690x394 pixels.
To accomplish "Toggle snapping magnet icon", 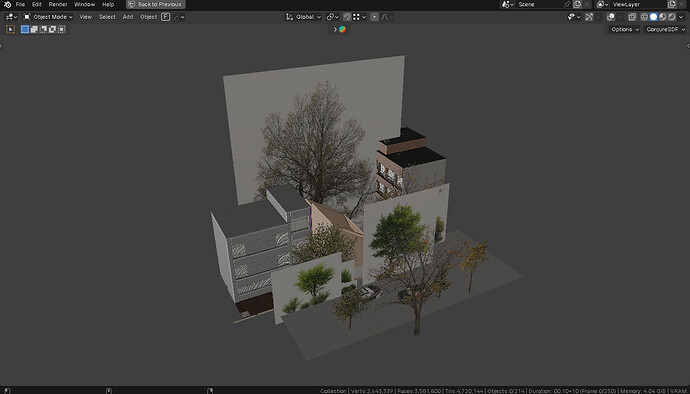I will [347, 17].
